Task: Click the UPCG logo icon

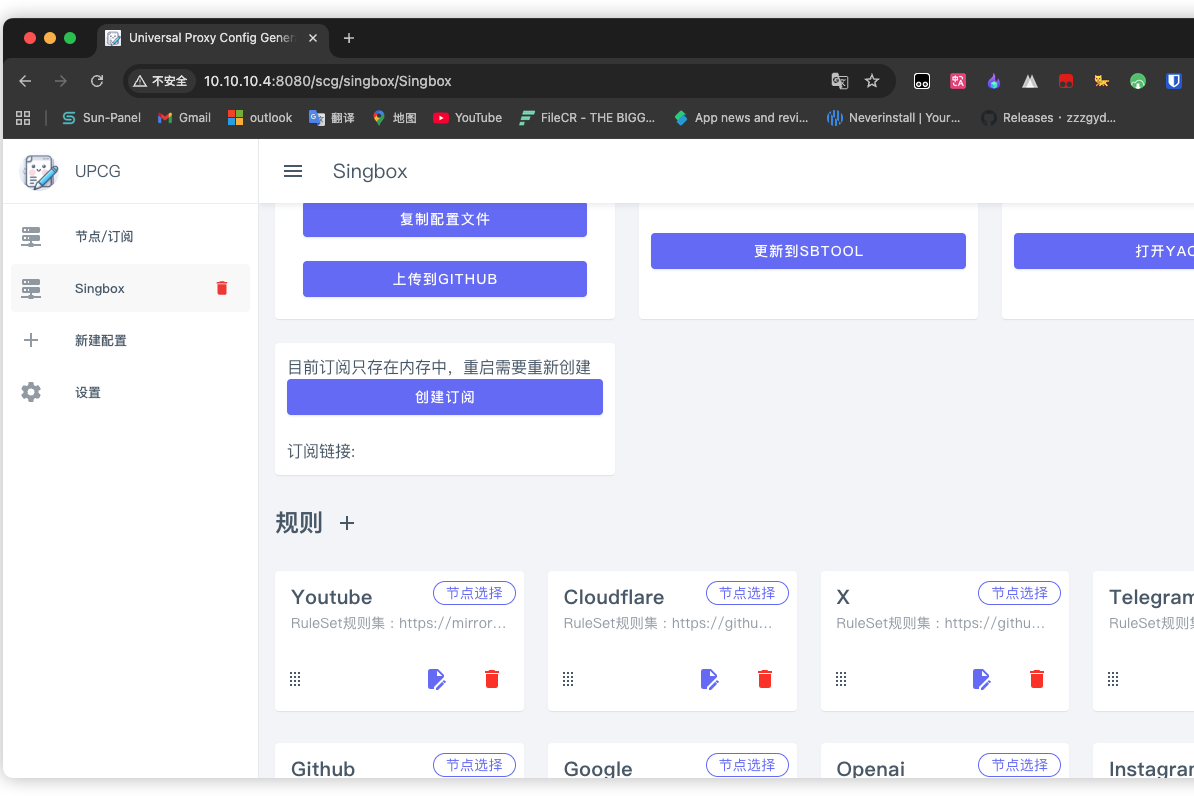Action: click(x=40, y=171)
